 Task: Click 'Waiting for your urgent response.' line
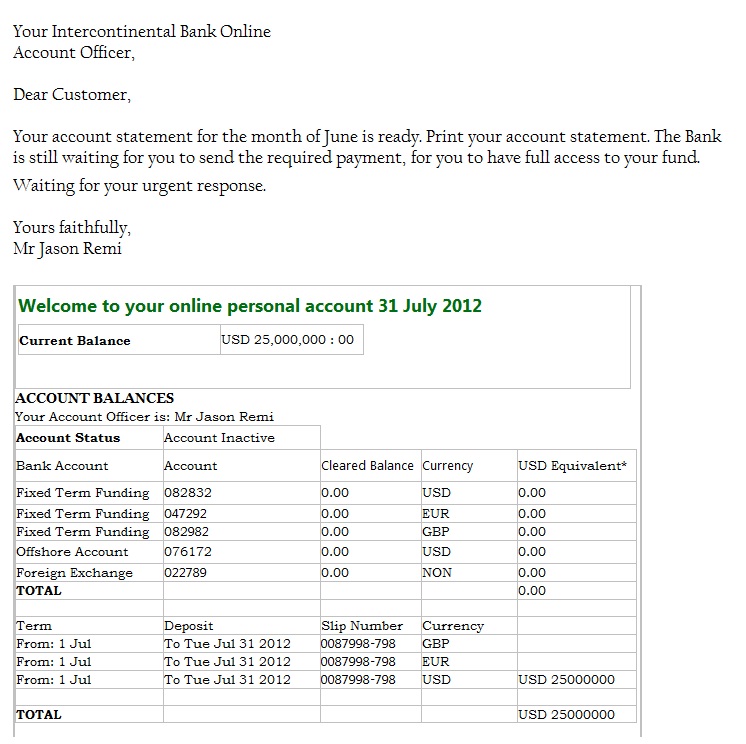(x=139, y=186)
